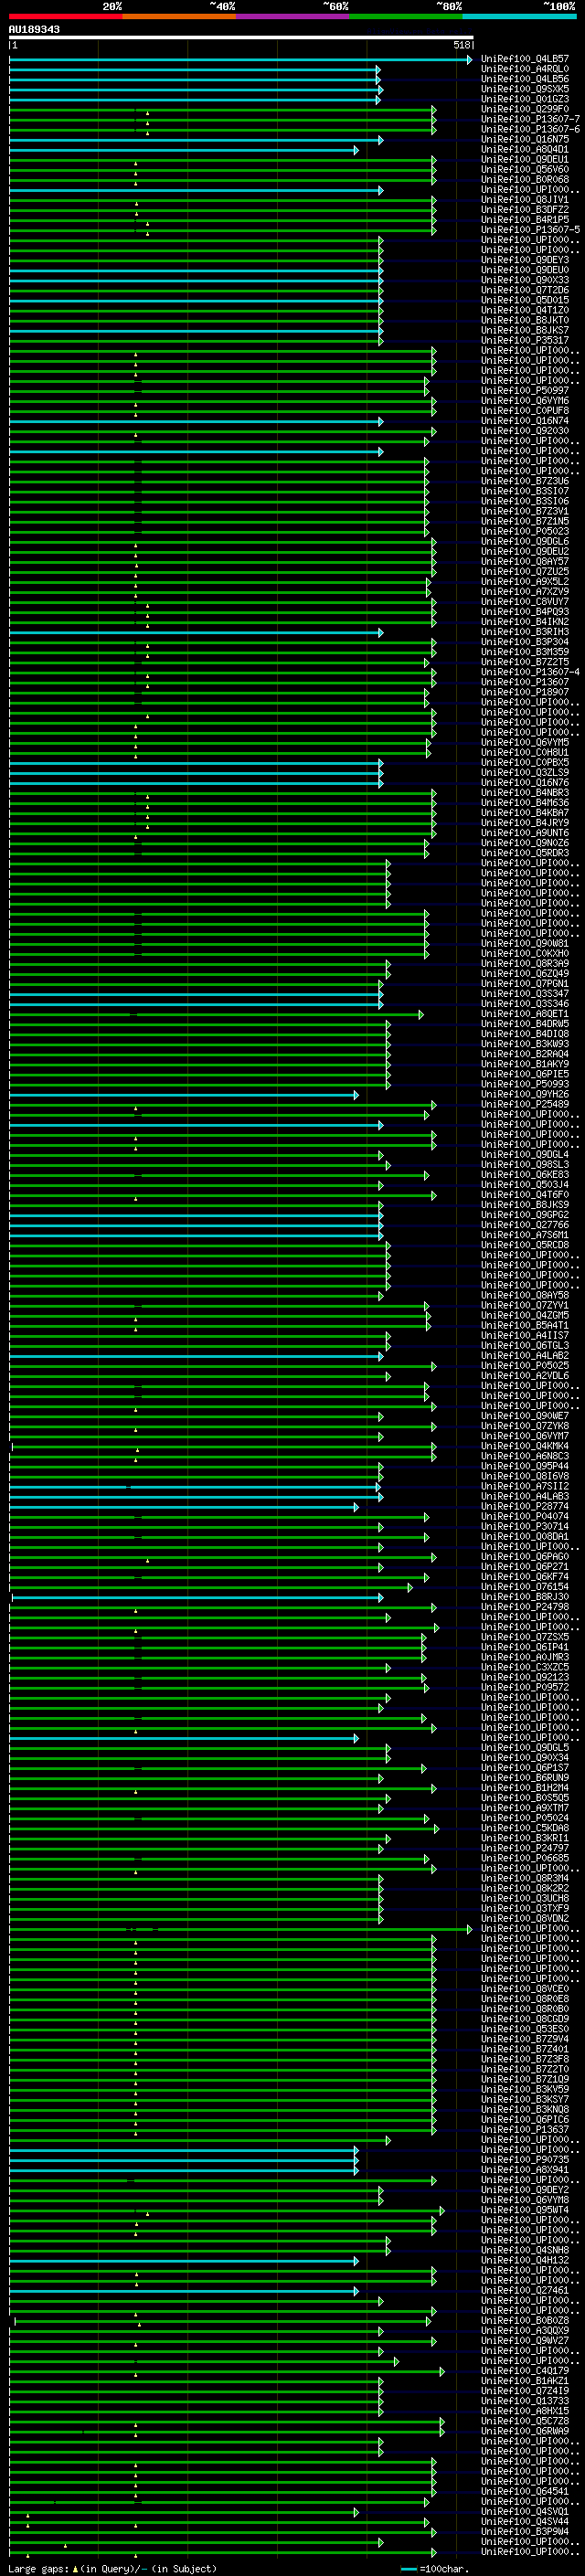Image resolution: width=585 pixels, height=2576 pixels.
Task: Open hit UniRef100_Q4LB56
Action: [525, 79]
